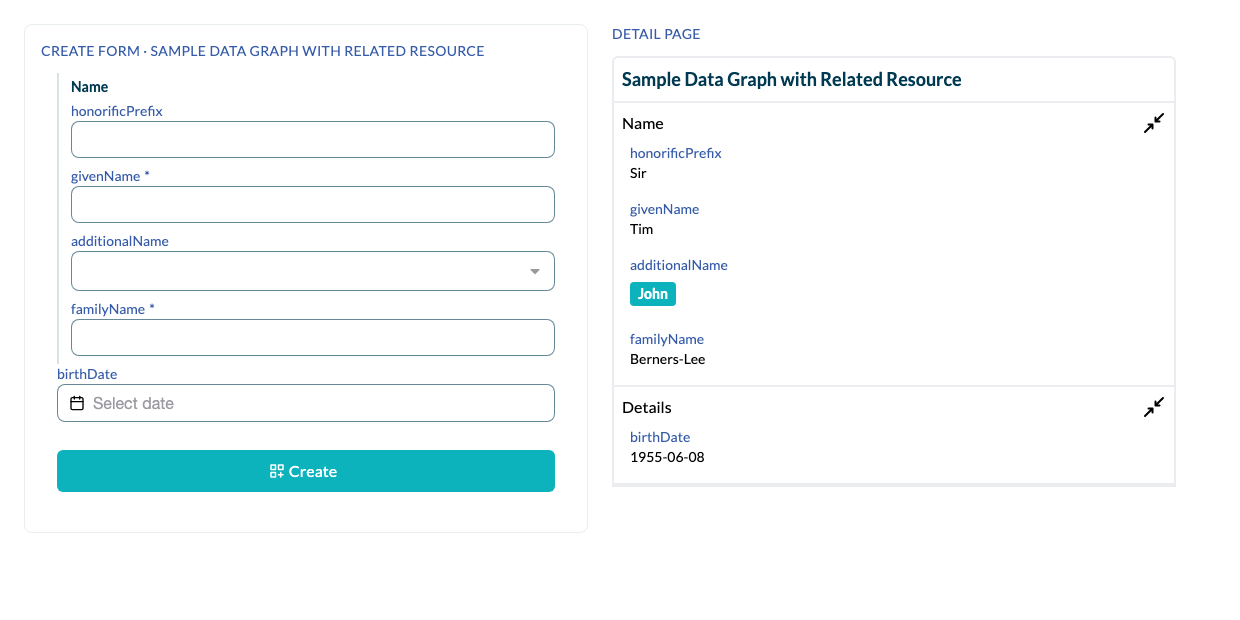The image size is (1240, 620).
Task: Open the birthDate Select date picker
Action: point(306,403)
